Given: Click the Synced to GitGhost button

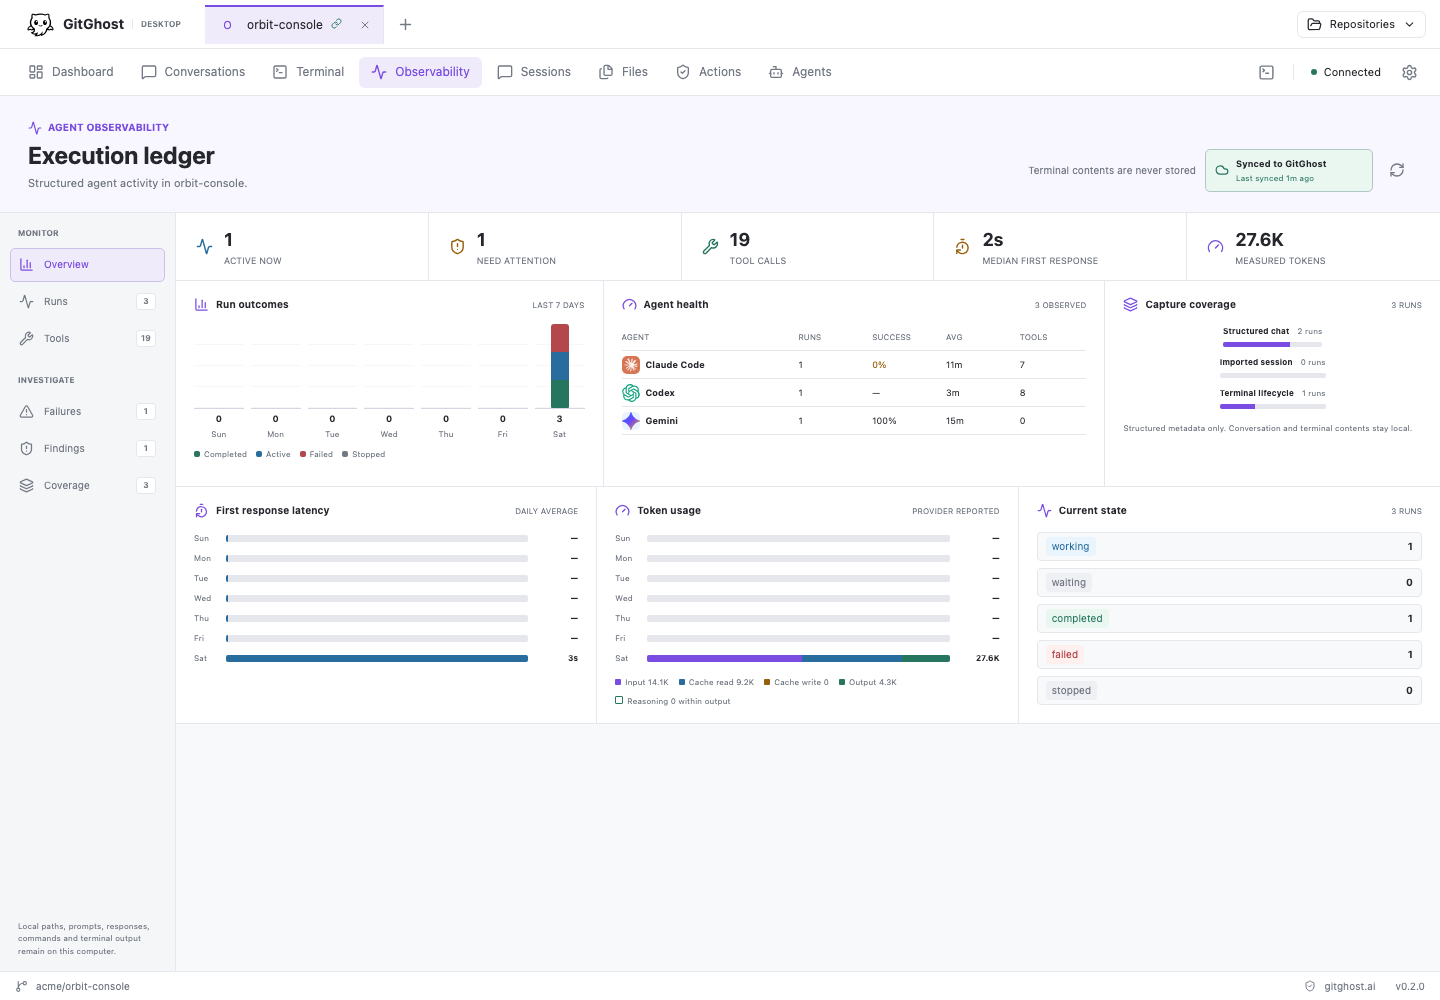Looking at the screenshot, I should coord(1288,170).
